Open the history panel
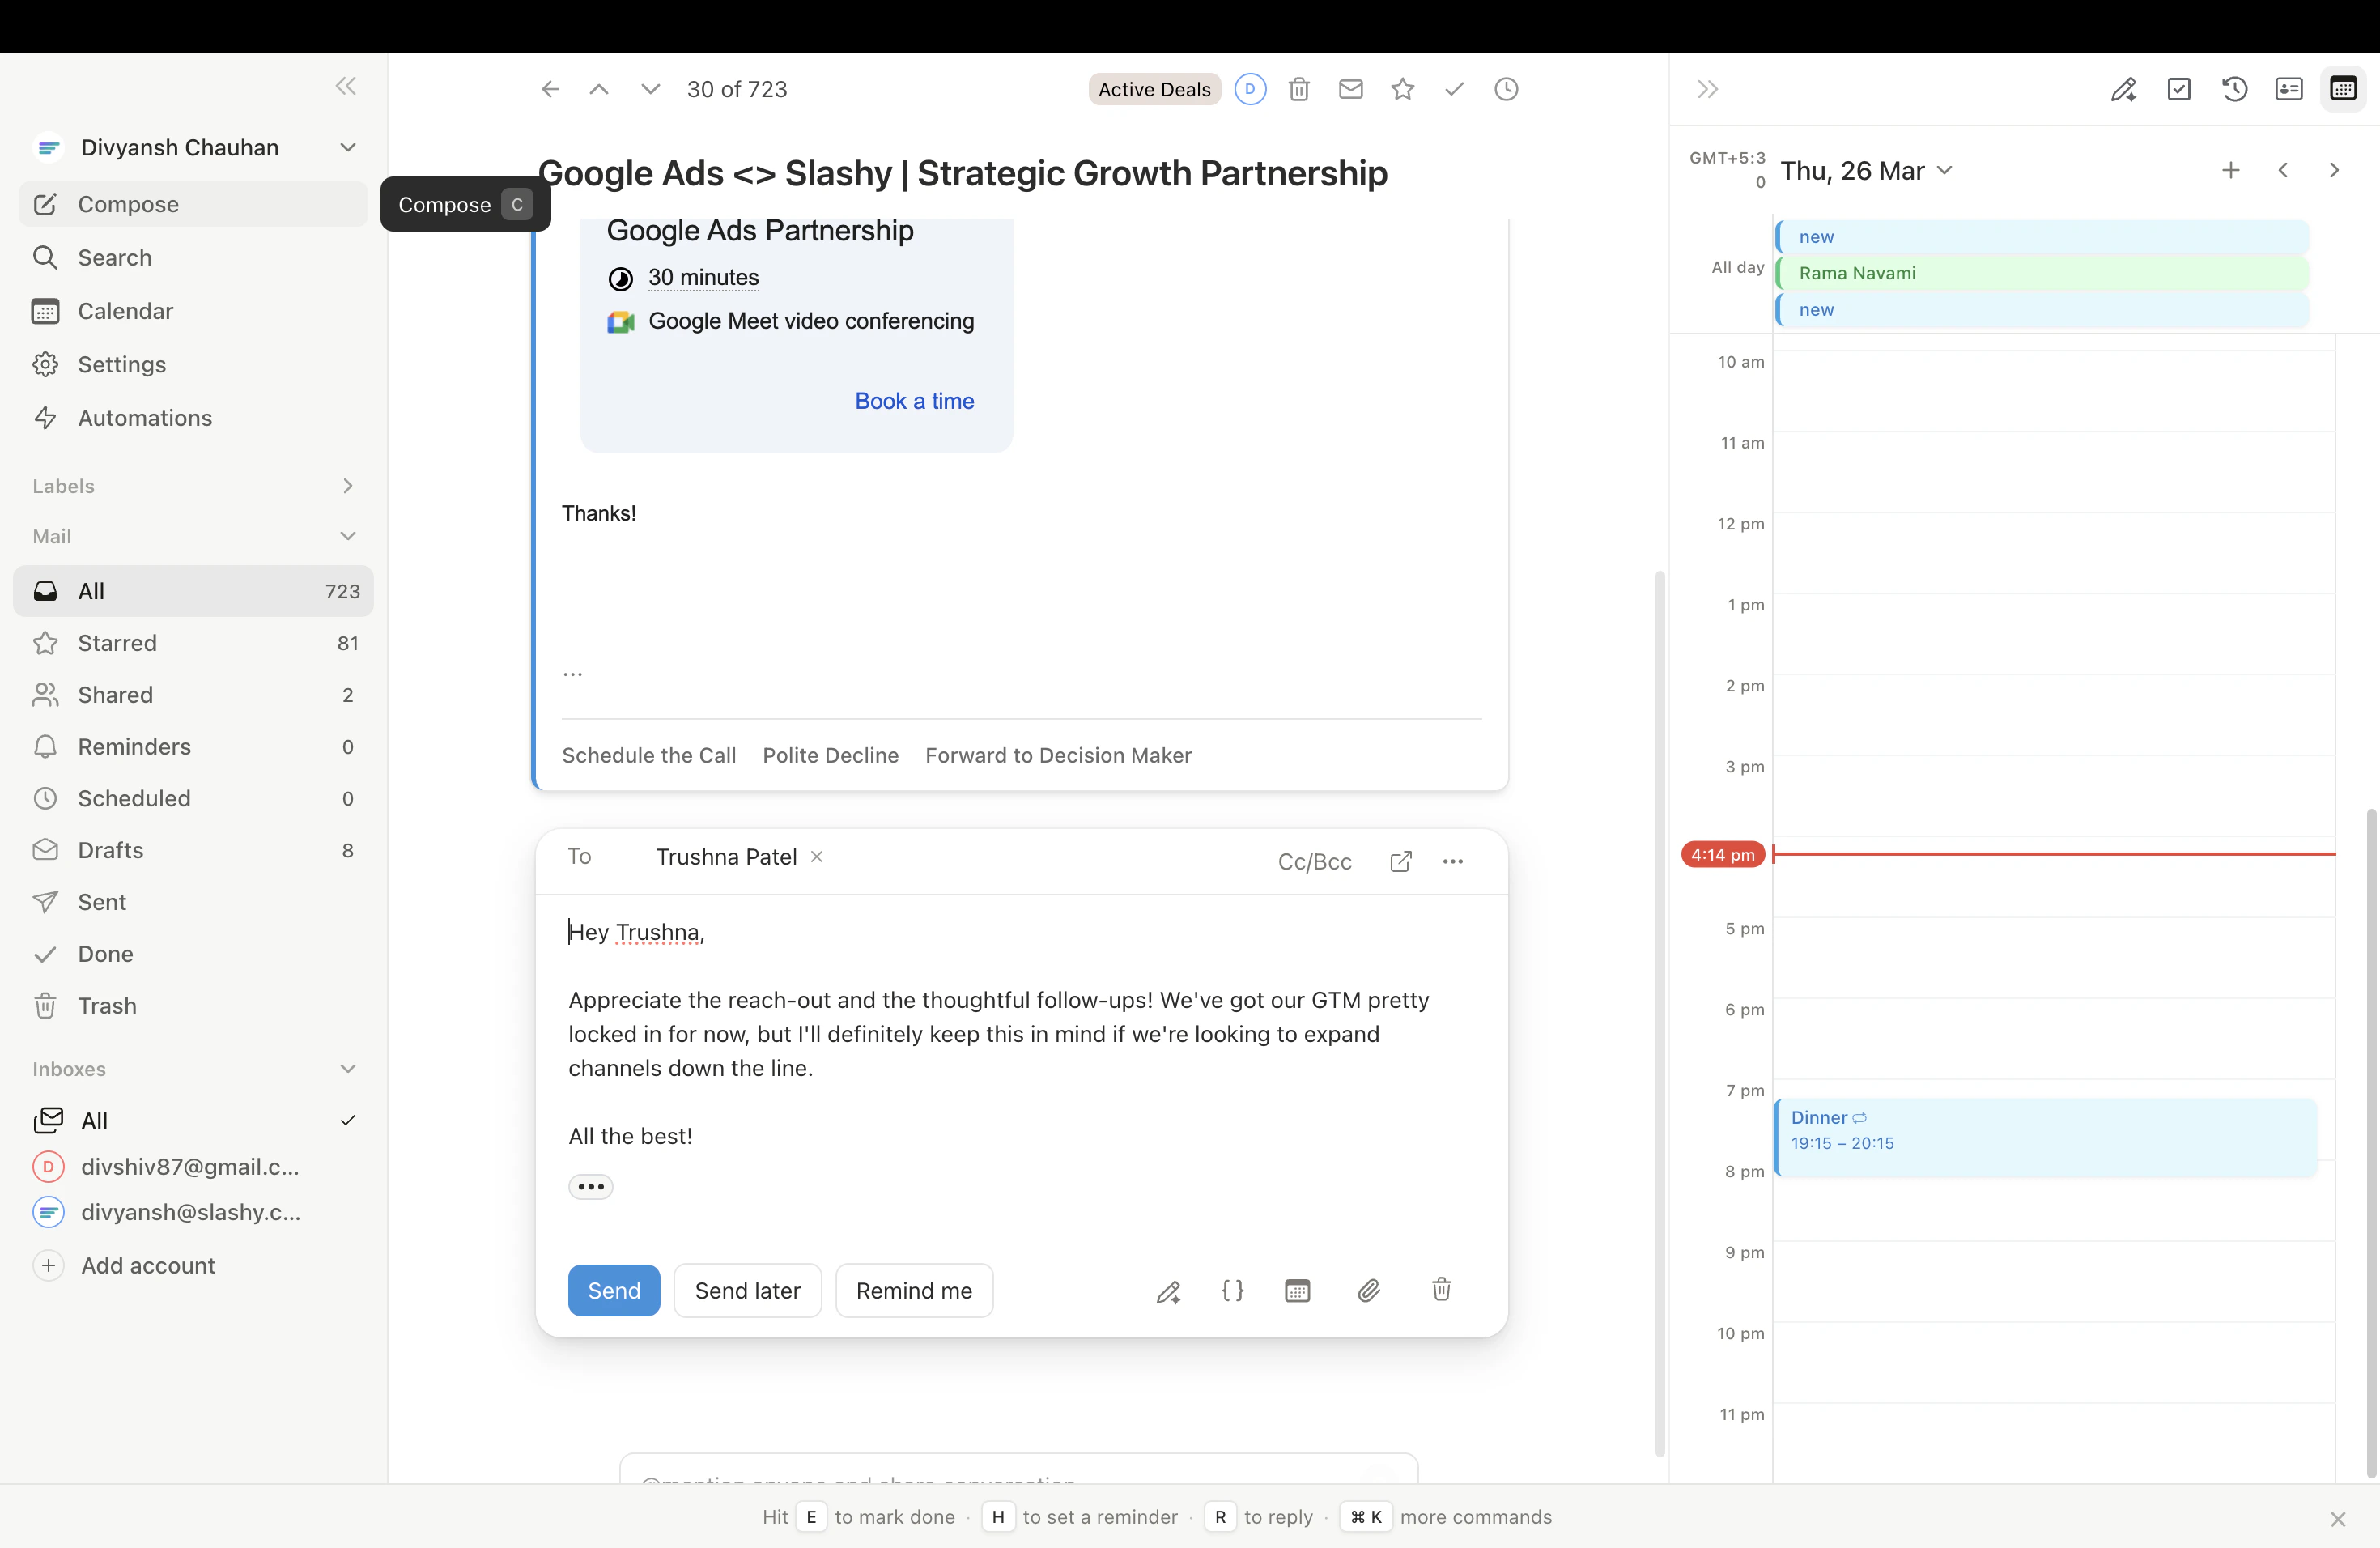Viewport: 2380px width, 1548px height. [2234, 89]
